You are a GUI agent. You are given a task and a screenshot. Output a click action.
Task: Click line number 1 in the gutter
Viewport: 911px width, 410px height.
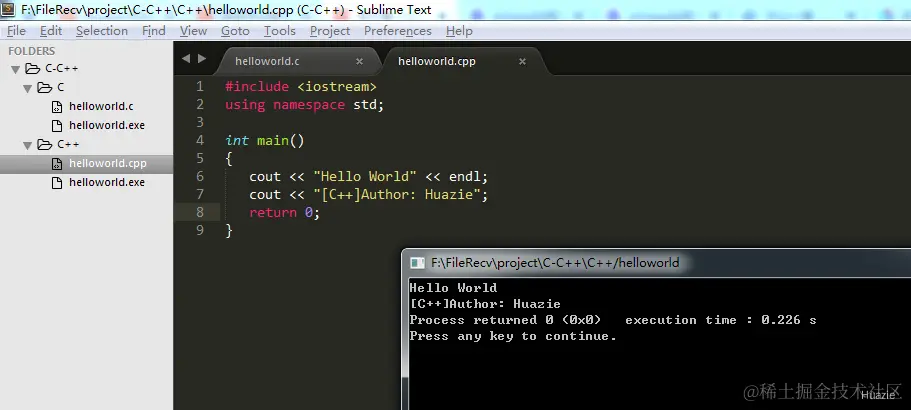tap(200, 87)
